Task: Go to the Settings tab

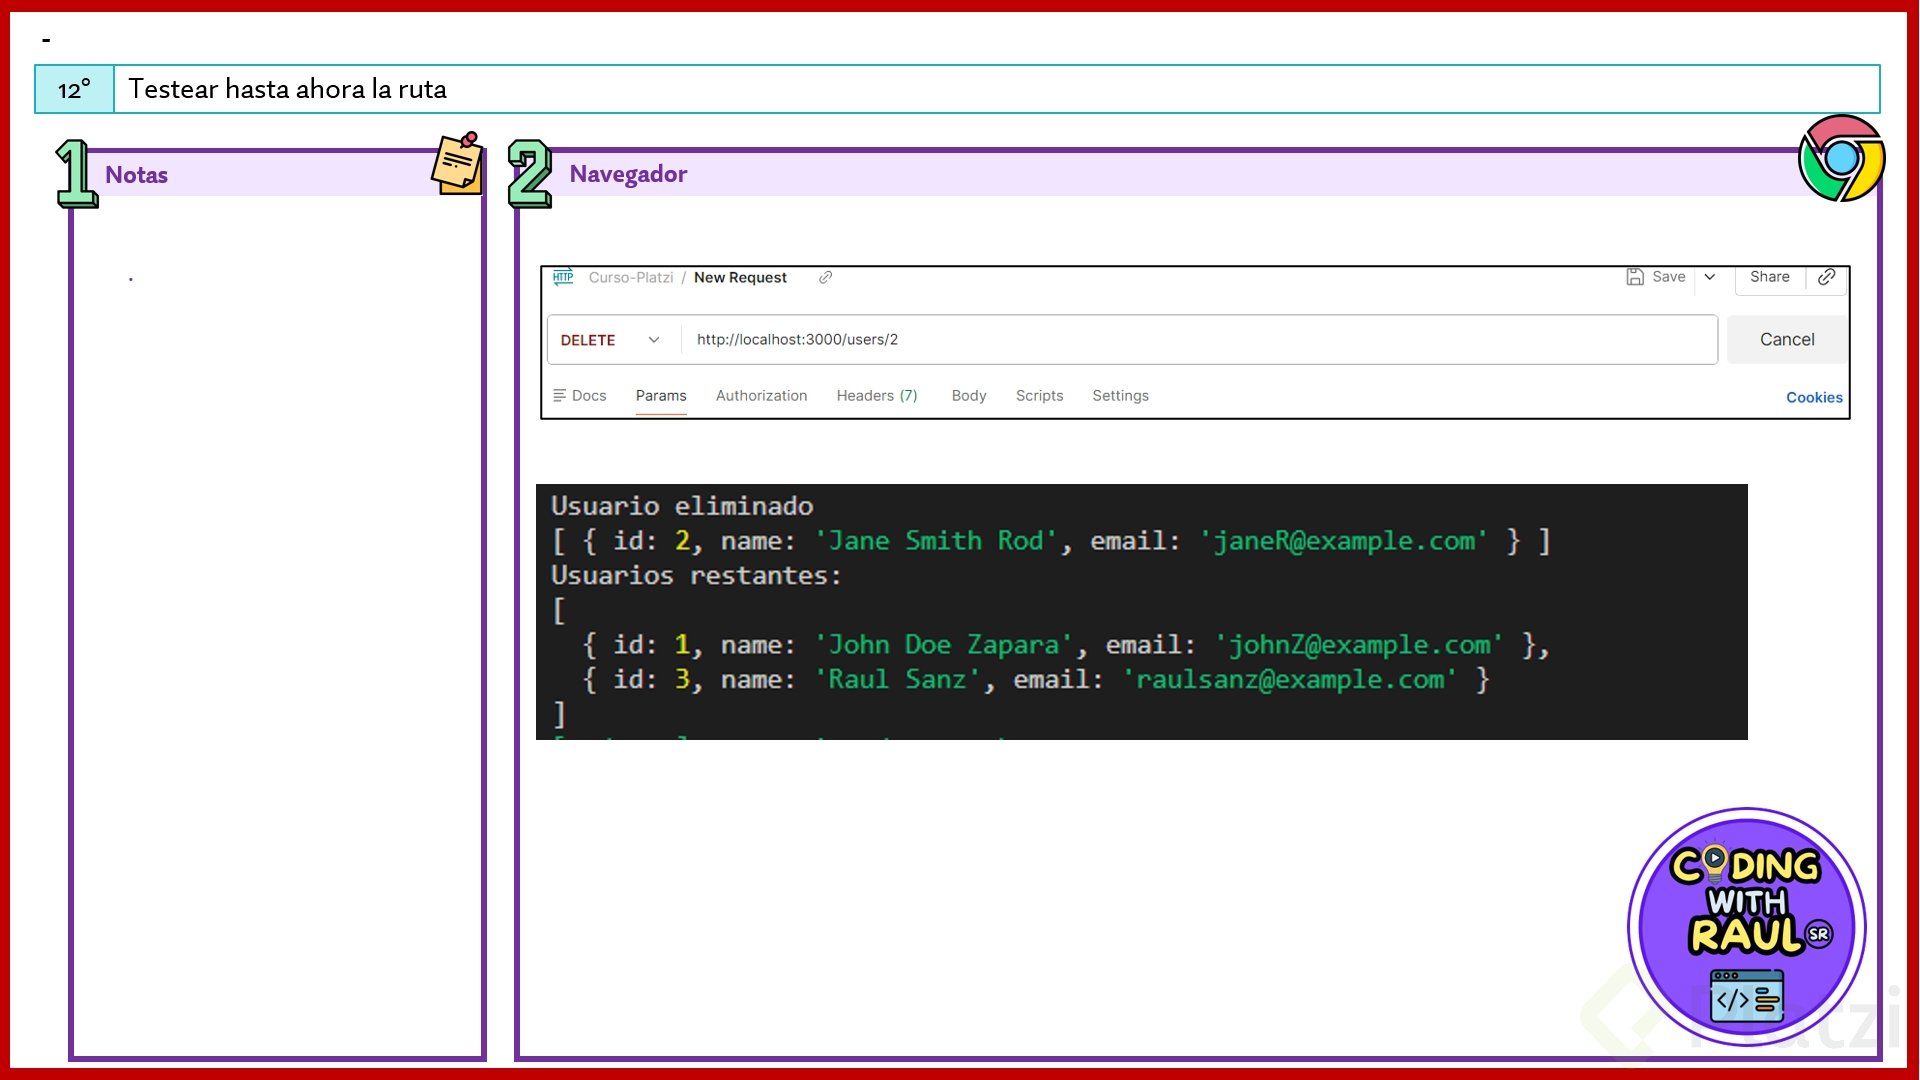Action: click(x=1120, y=396)
